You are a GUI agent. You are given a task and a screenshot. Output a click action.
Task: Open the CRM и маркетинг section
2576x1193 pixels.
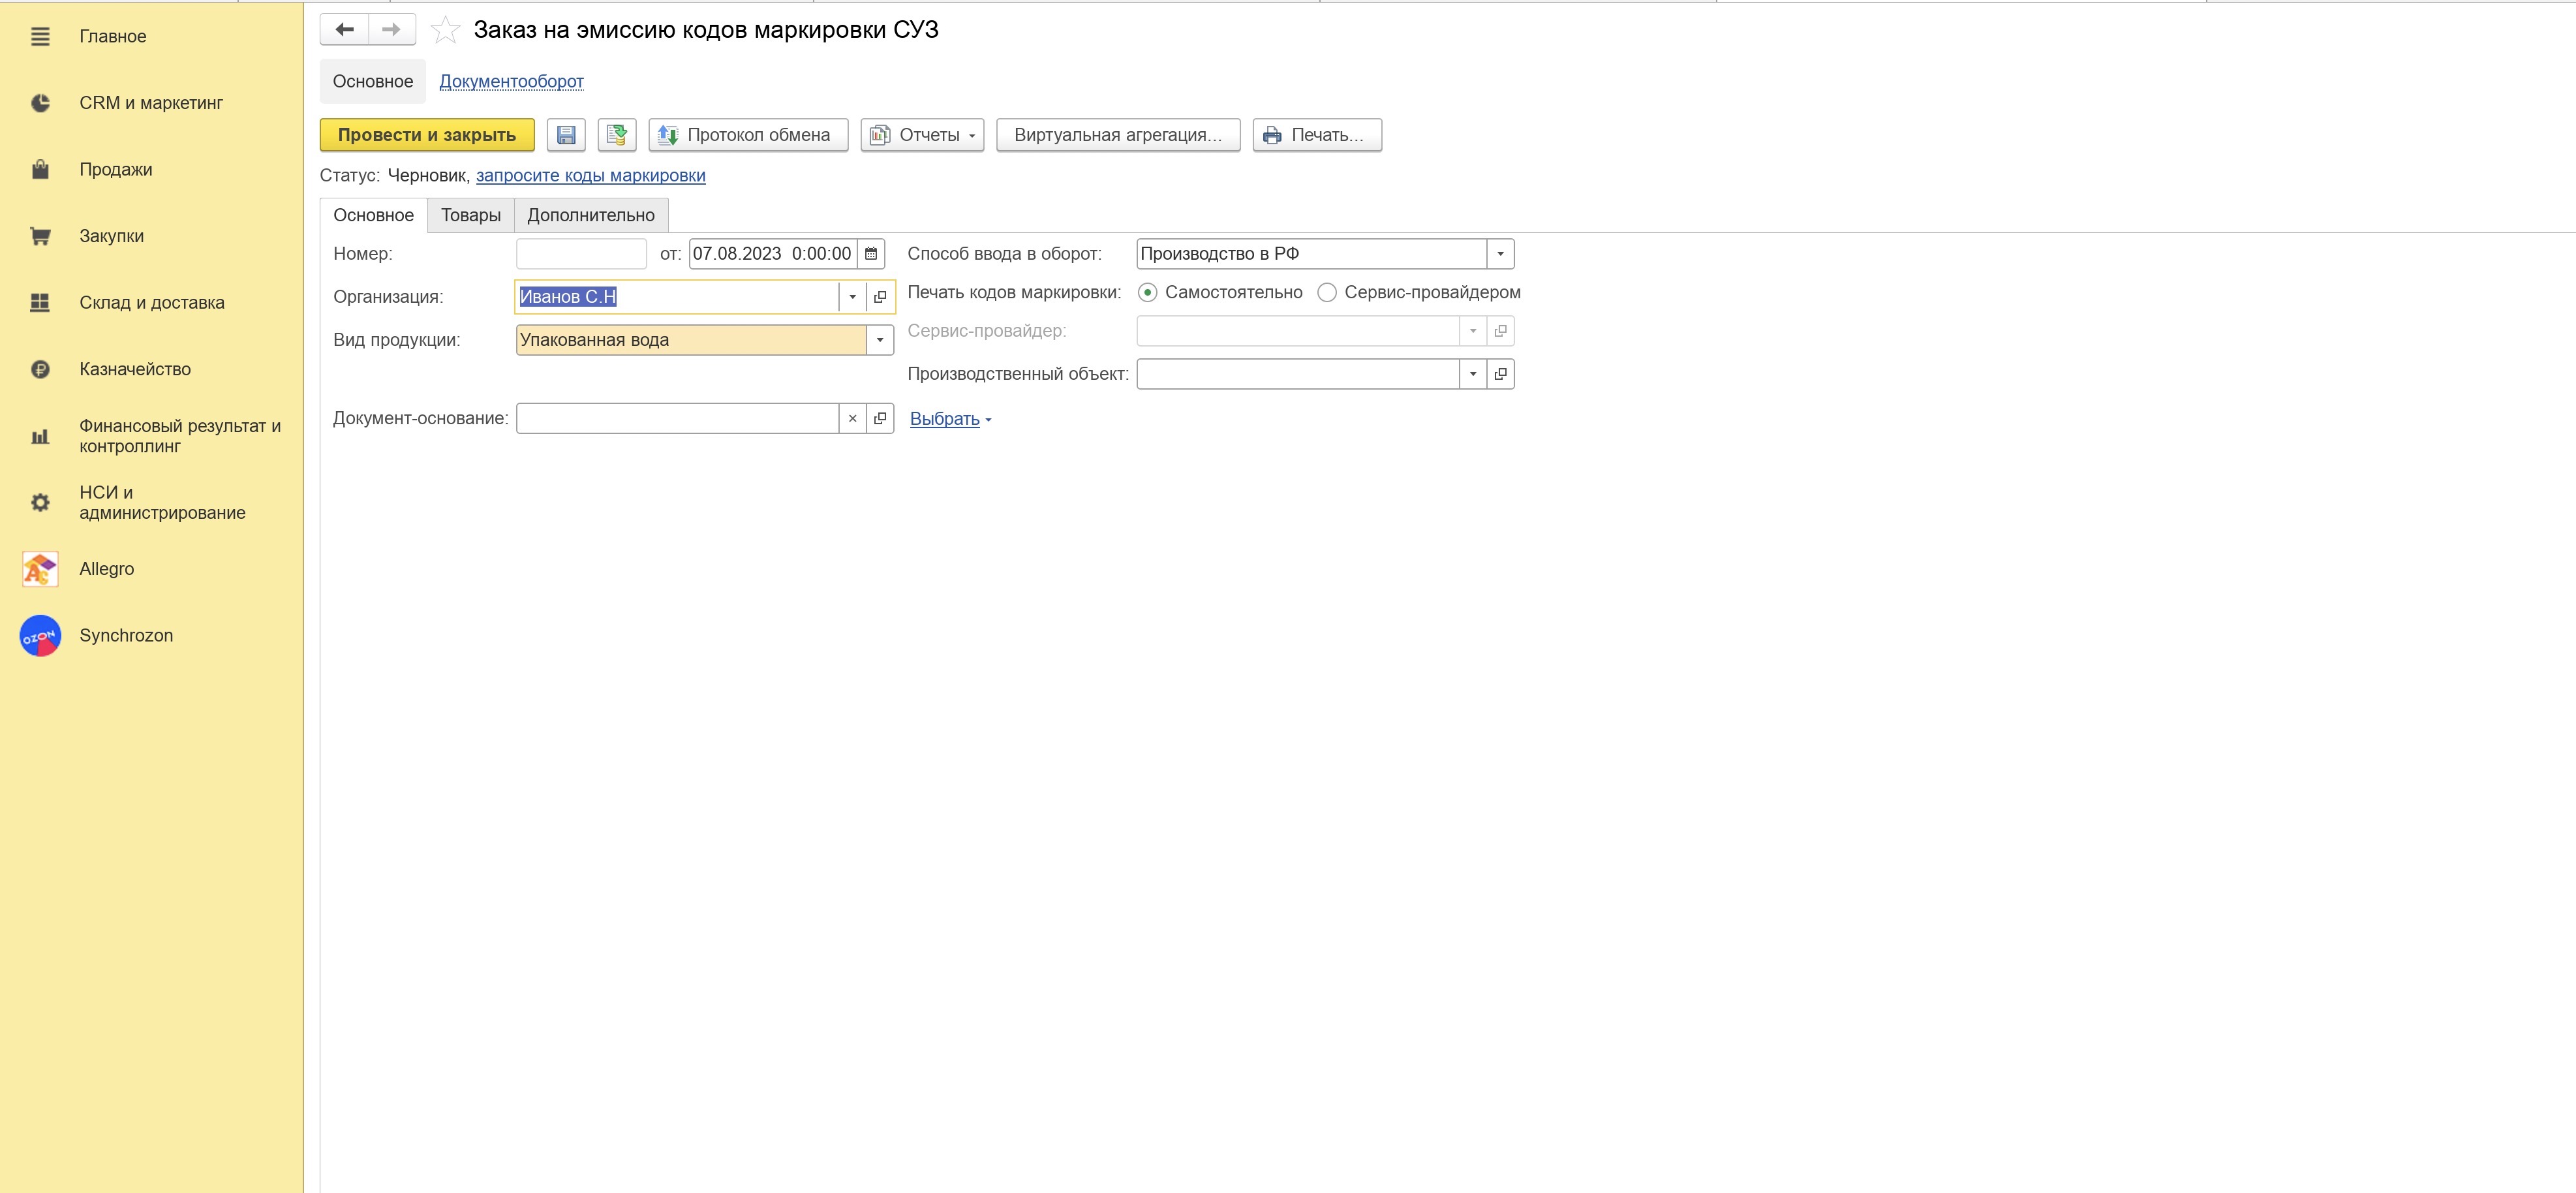(x=151, y=103)
